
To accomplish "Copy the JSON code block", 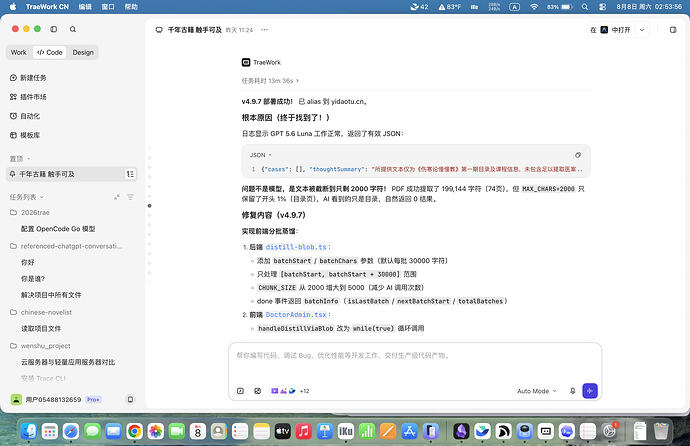I will tap(578, 155).
